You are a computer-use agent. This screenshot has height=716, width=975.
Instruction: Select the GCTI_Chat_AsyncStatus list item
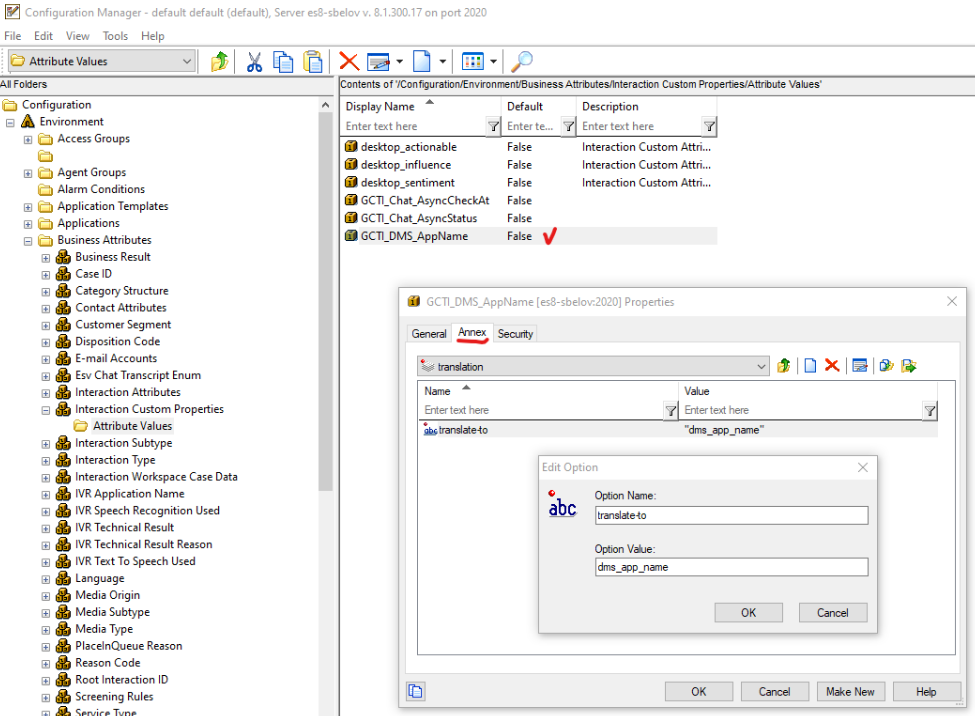[x=418, y=219]
